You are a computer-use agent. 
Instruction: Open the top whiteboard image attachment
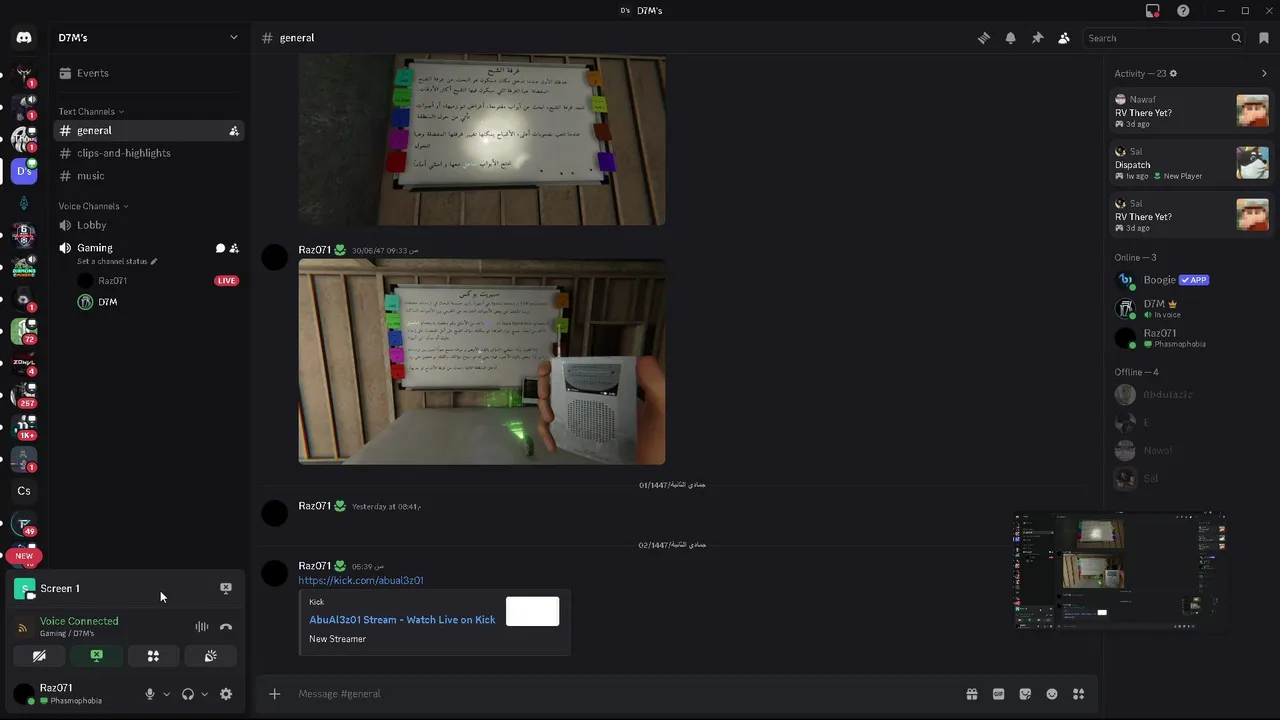pyautogui.click(x=481, y=140)
